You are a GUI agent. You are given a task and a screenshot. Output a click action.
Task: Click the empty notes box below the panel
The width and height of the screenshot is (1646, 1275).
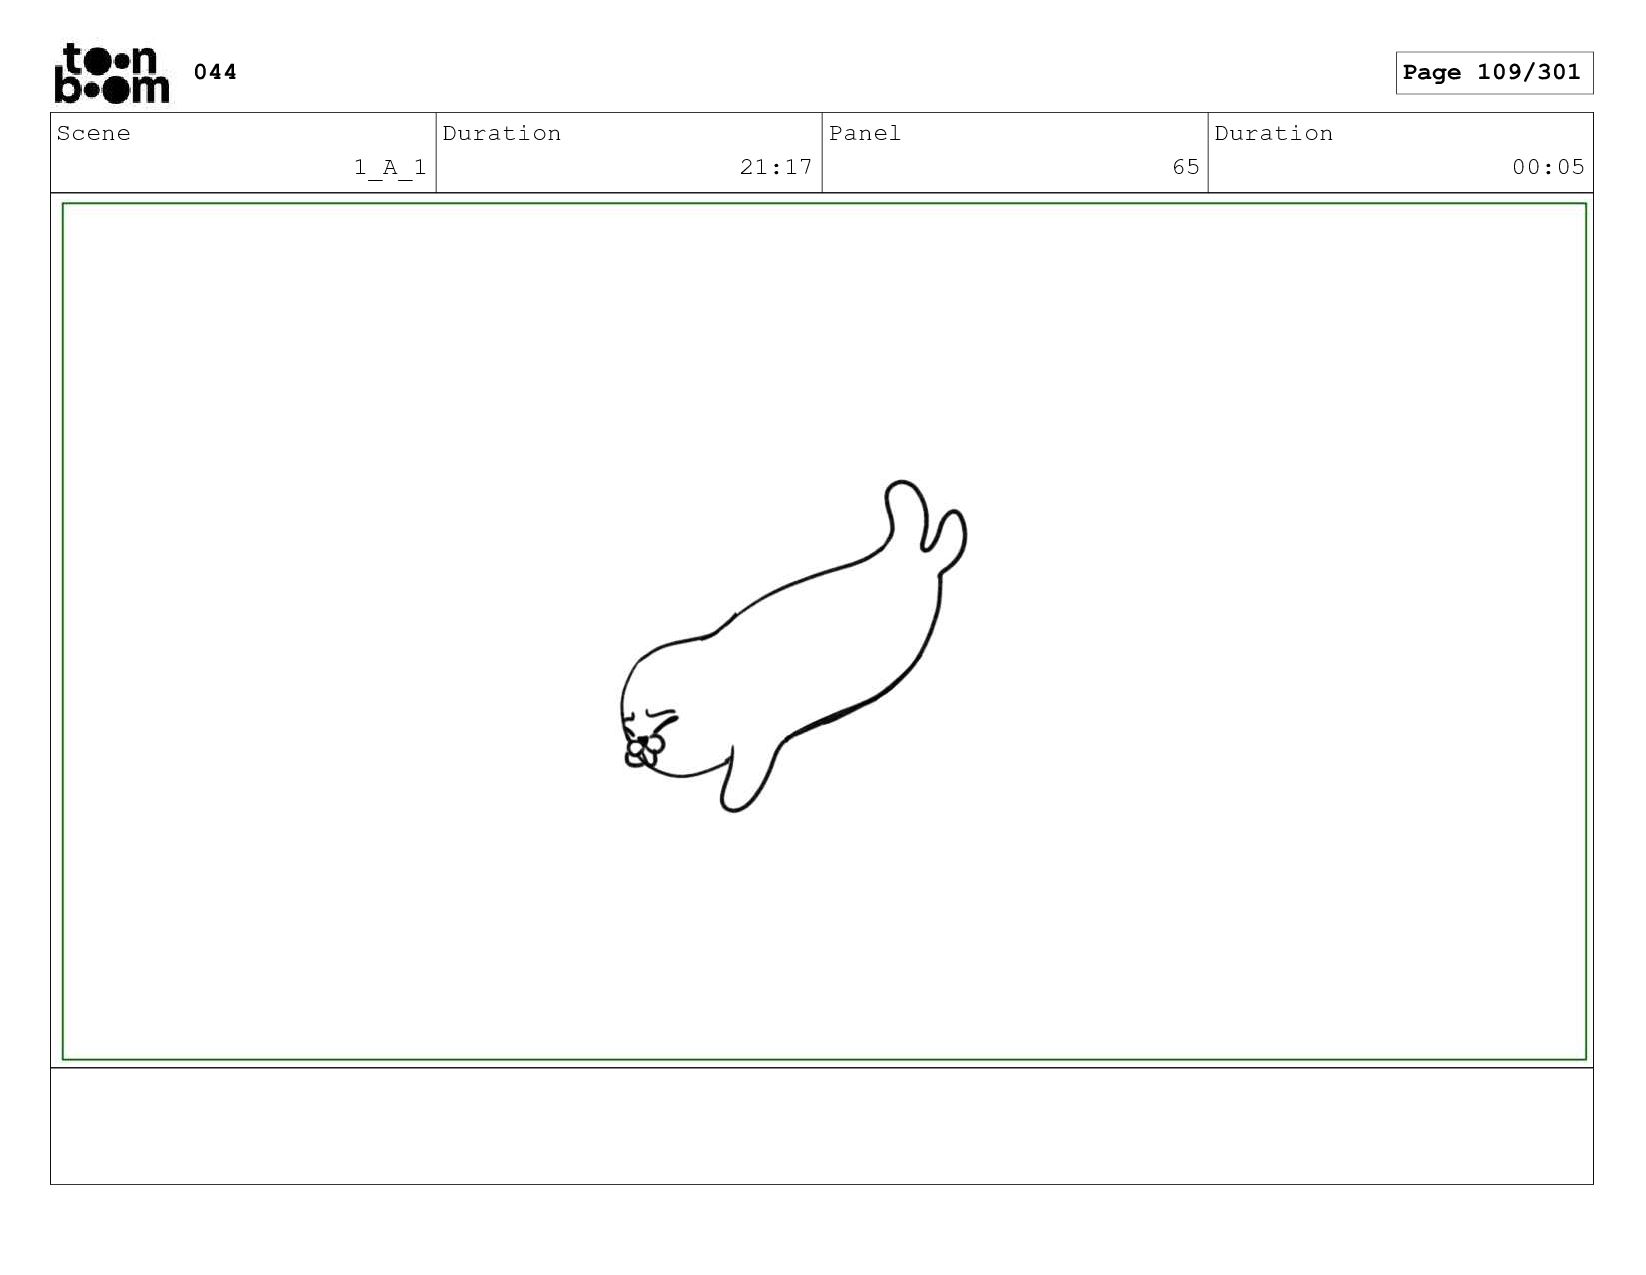click(822, 1126)
